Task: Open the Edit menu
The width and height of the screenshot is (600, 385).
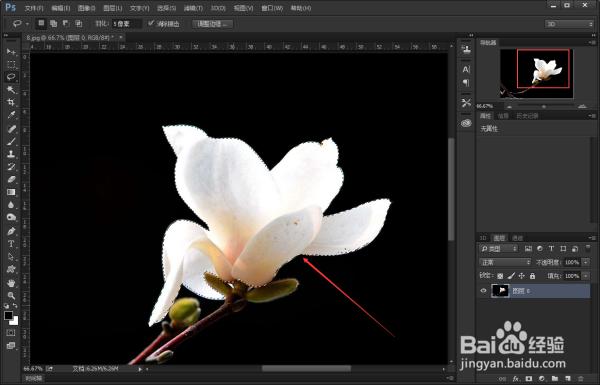Action: [x=60, y=8]
